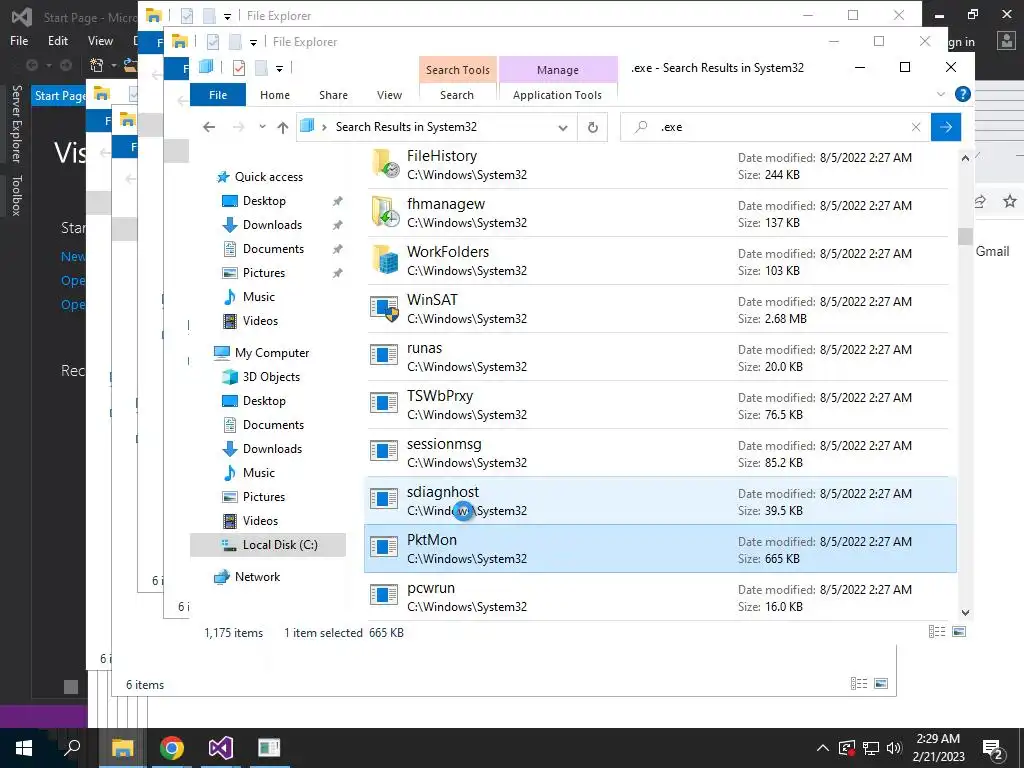
Task: Click the TSWbPrxy application icon
Action: pos(385,403)
